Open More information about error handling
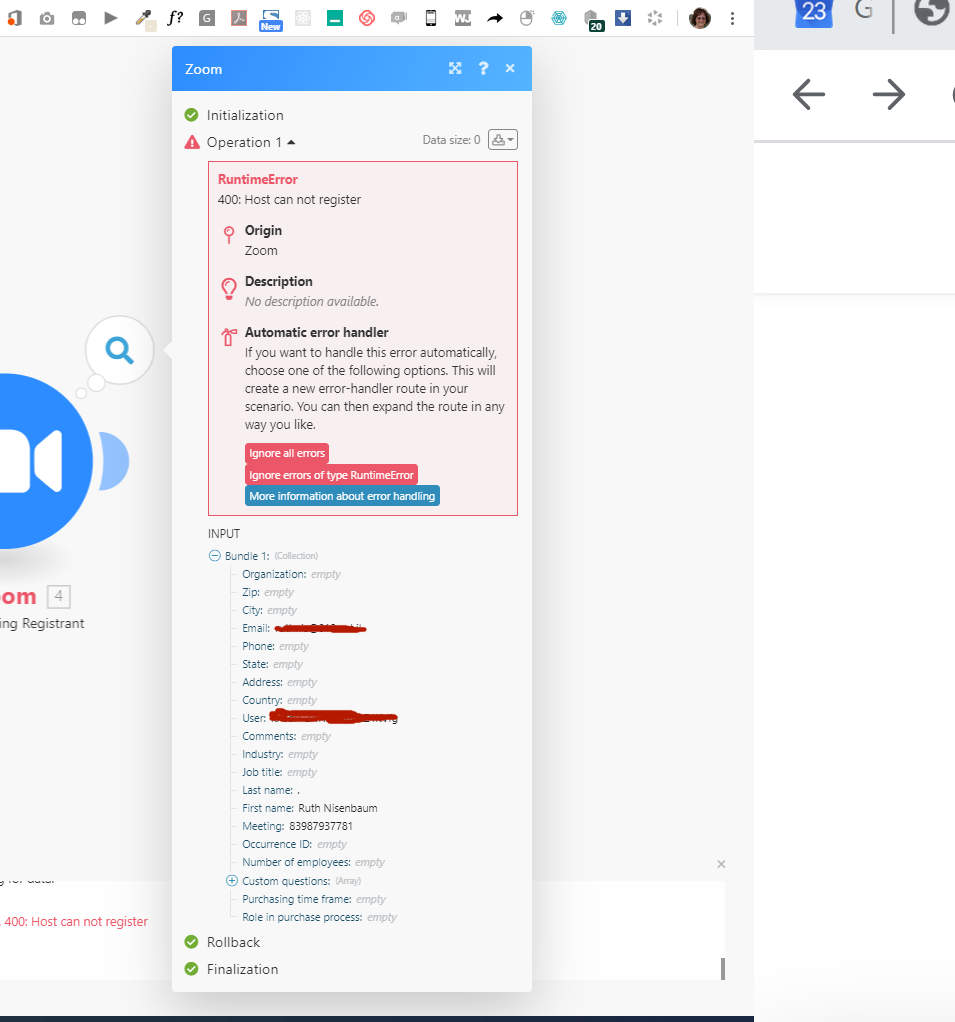 coord(342,496)
